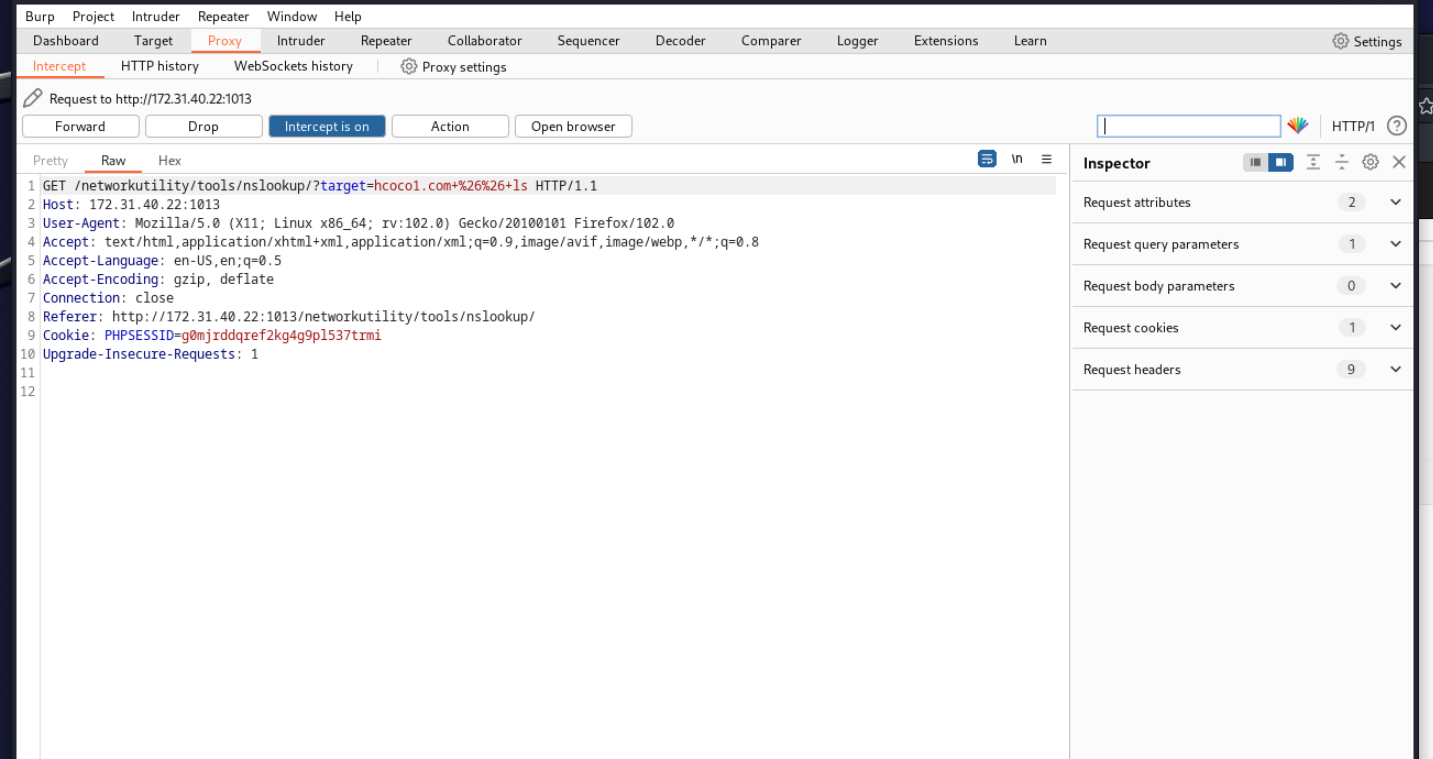
Task: Click the Accept-Encoding header line
Action: click(x=158, y=279)
